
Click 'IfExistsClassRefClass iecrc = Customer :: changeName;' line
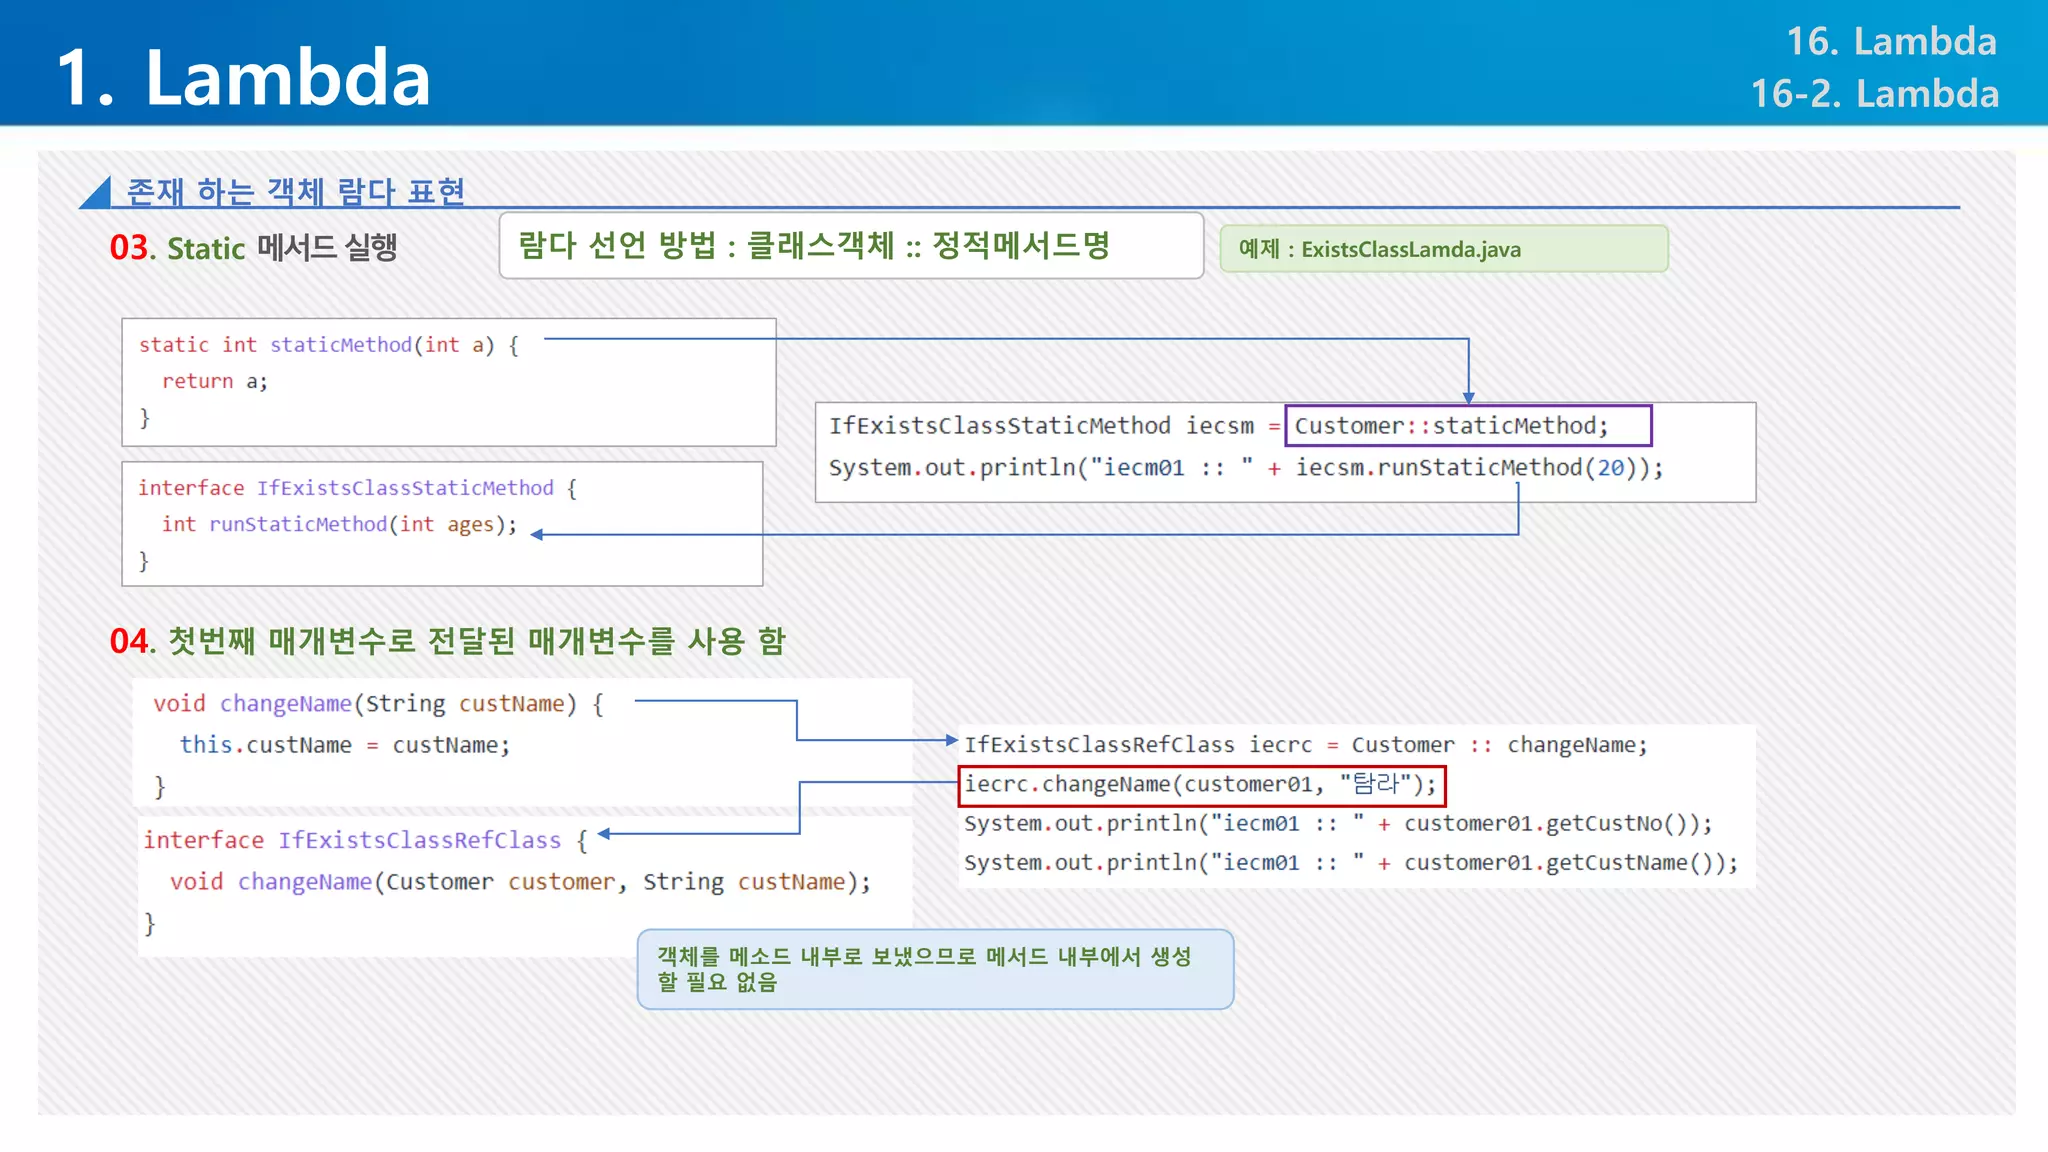[1305, 745]
